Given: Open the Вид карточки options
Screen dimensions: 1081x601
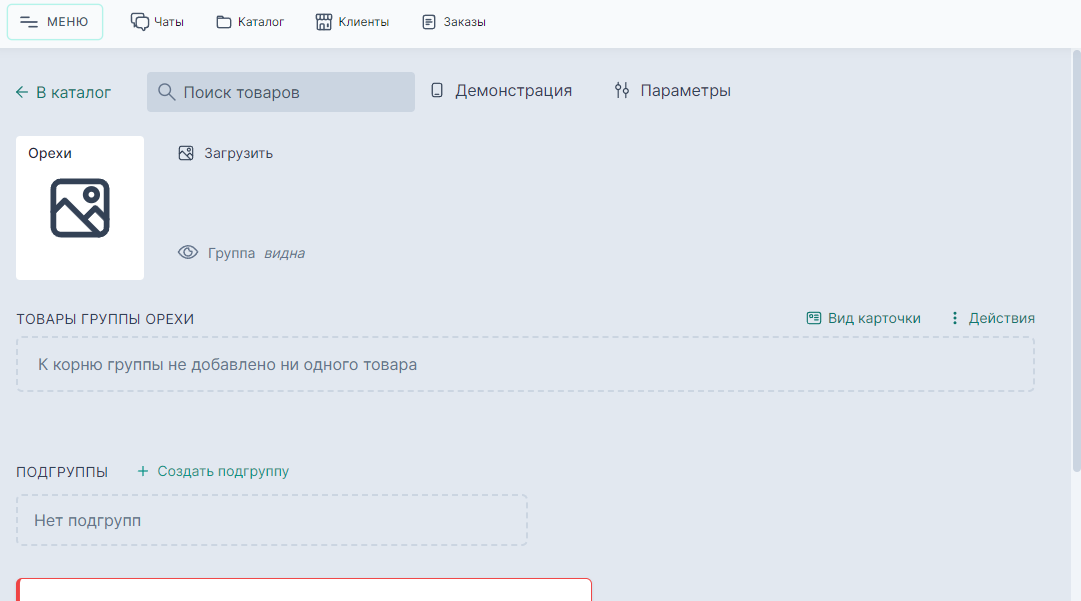Looking at the screenshot, I should click(x=864, y=317).
